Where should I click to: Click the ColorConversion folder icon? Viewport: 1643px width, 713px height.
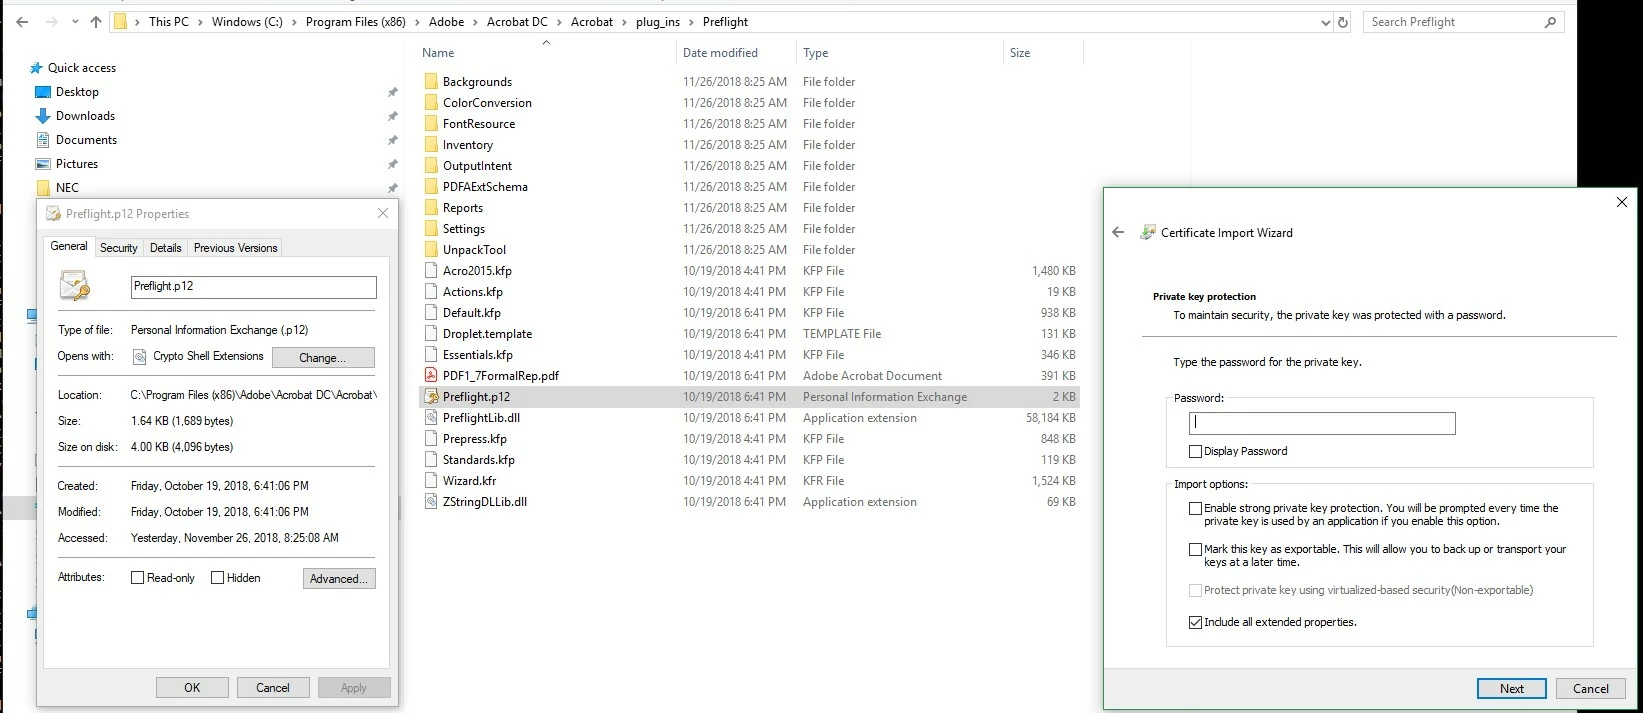[431, 103]
